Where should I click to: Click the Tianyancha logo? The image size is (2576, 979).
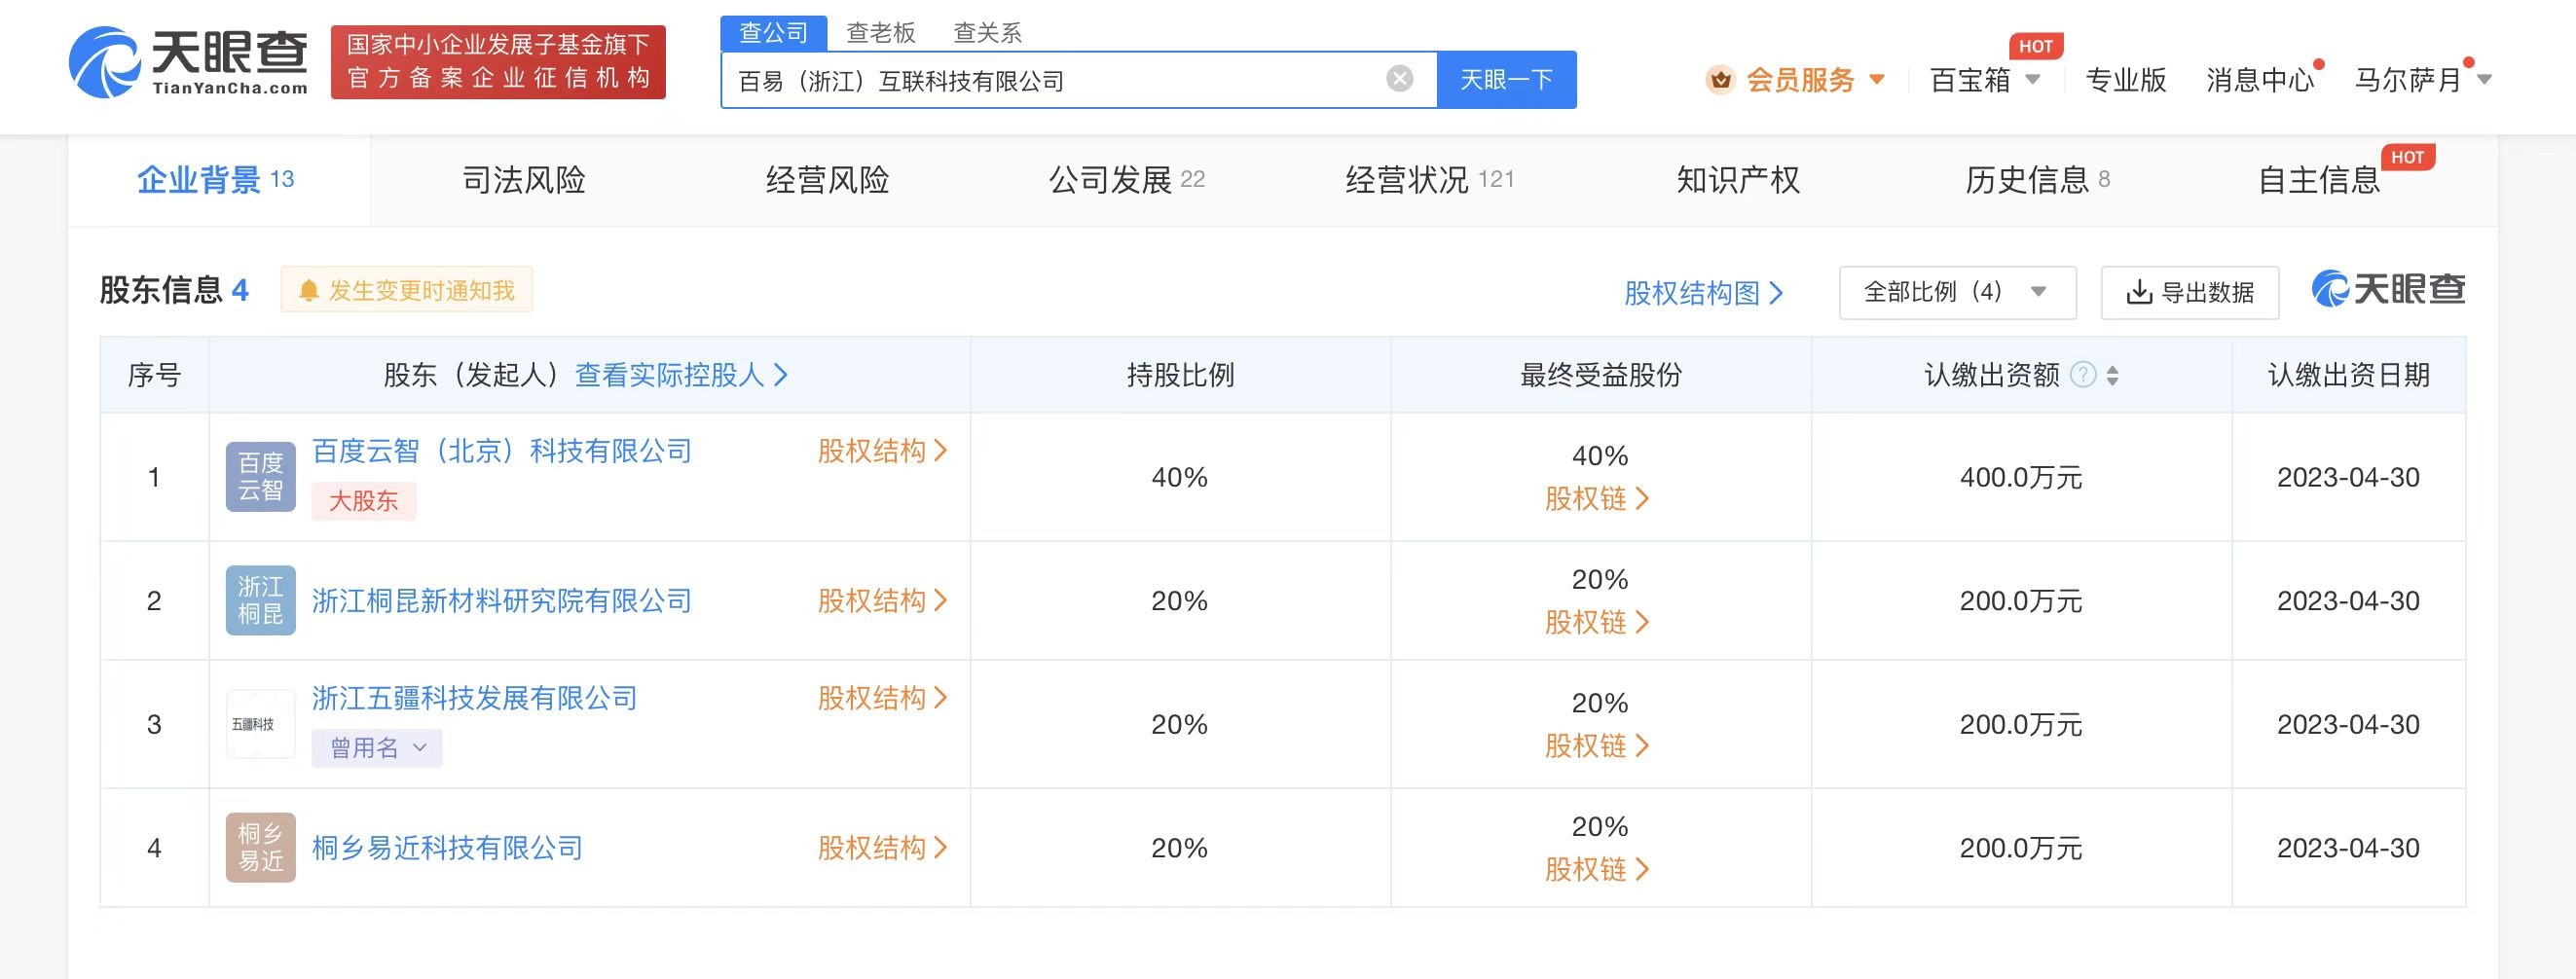(185, 62)
